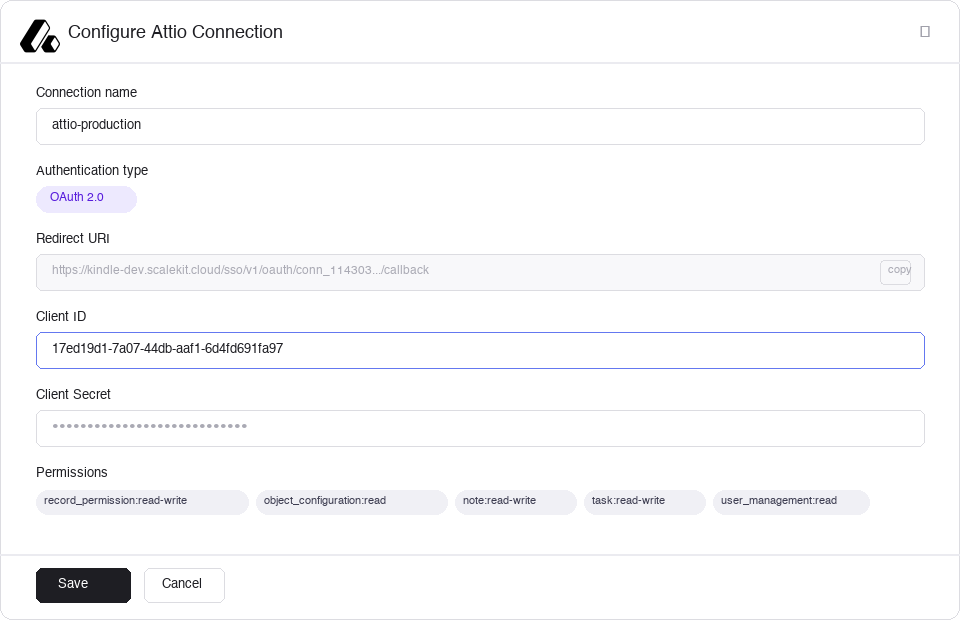960x620 pixels.
Task: Toggle the note:read-write permission
Action: pyautogui.click(x=515, y=501)
